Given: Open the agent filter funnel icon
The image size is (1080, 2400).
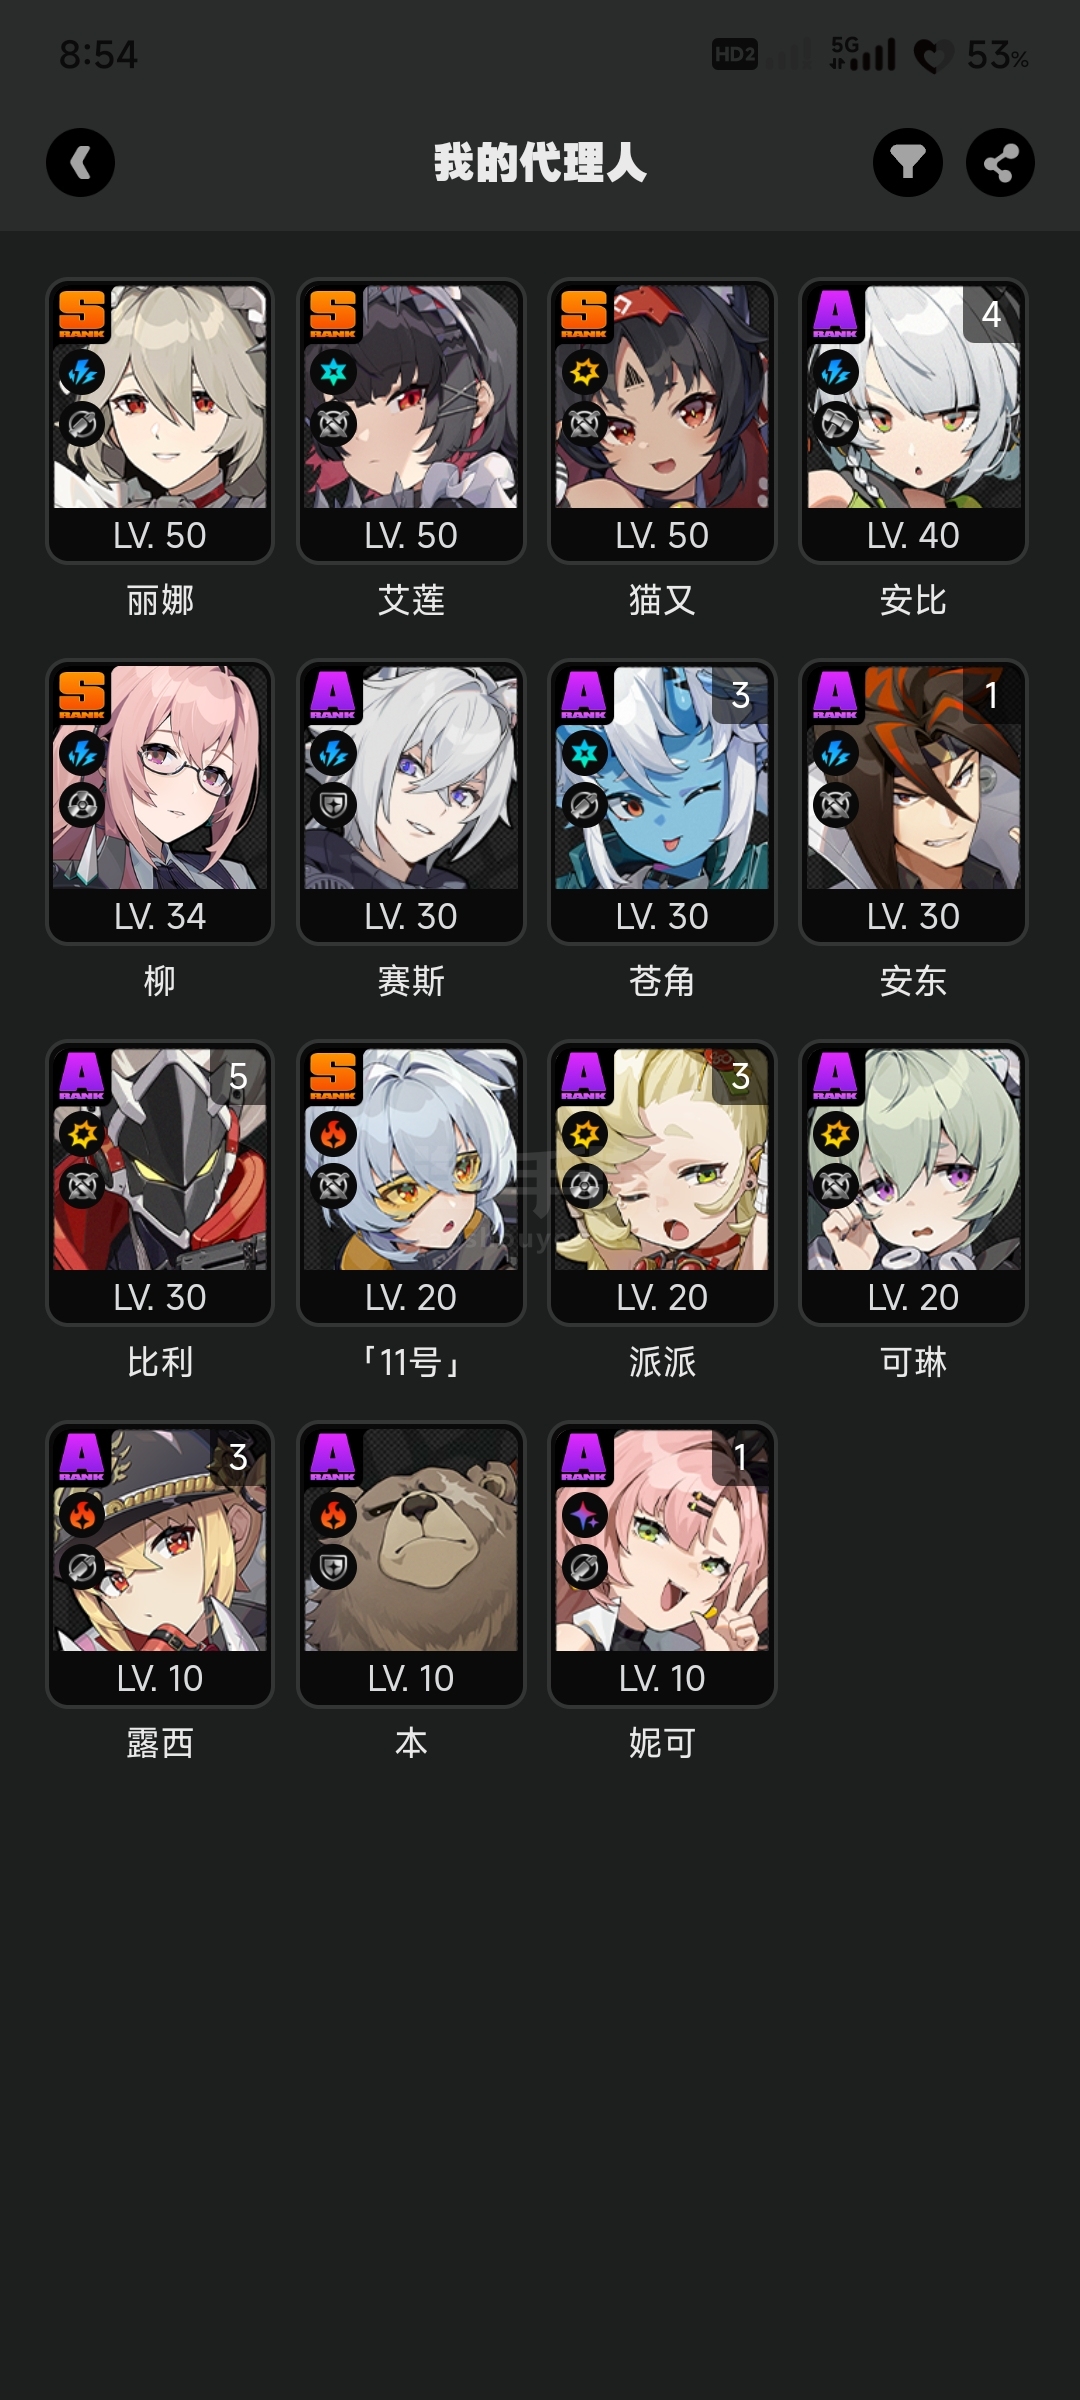Looking at the screenshot, I should [x=908, y=163].
